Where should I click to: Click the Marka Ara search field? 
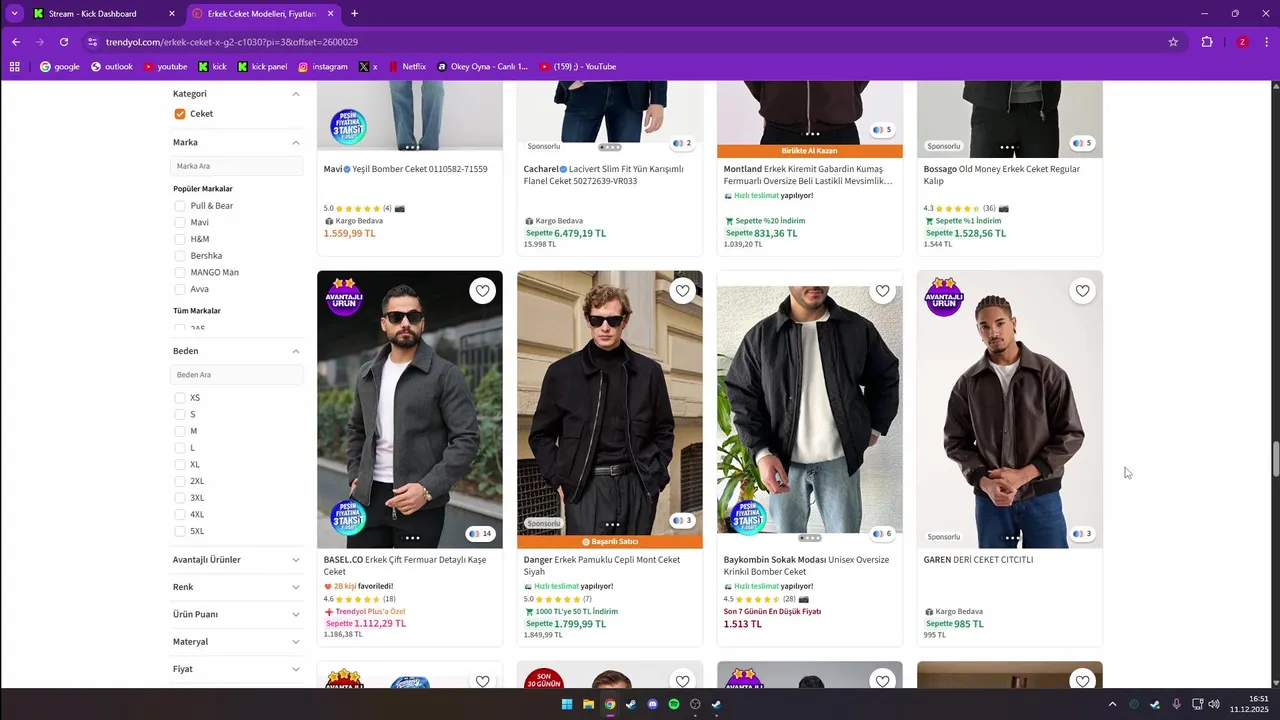tap(237, 166)
